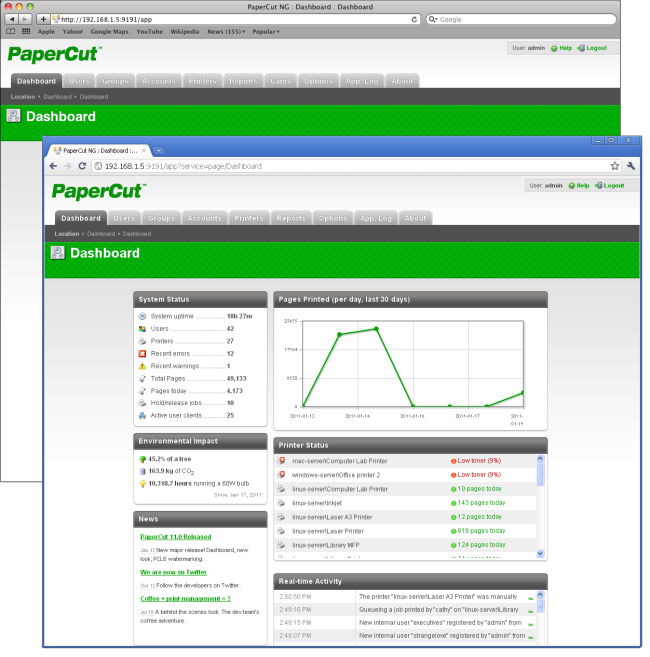Click the Chrome wrench settings icon
650x657 pixels.
(x=631, y=166)
